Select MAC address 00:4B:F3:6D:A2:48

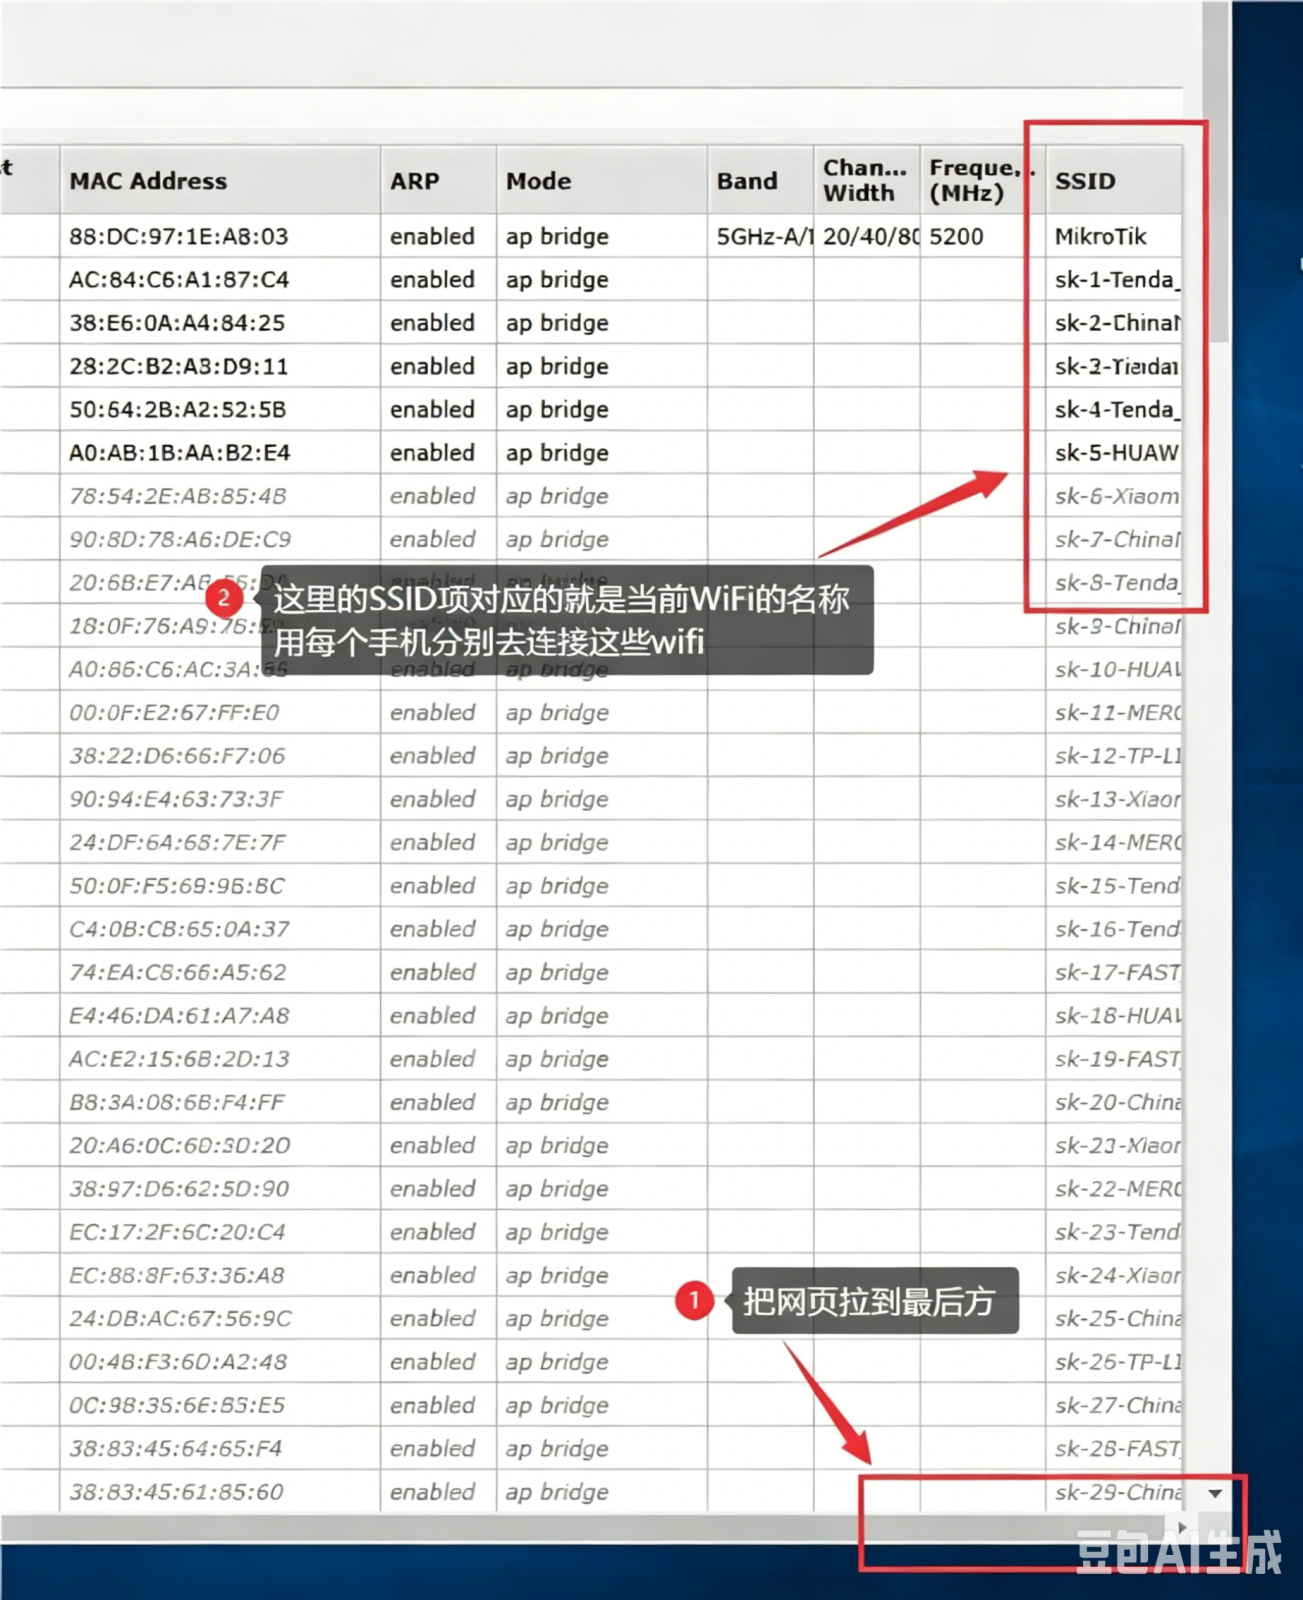pos(178,1363)
